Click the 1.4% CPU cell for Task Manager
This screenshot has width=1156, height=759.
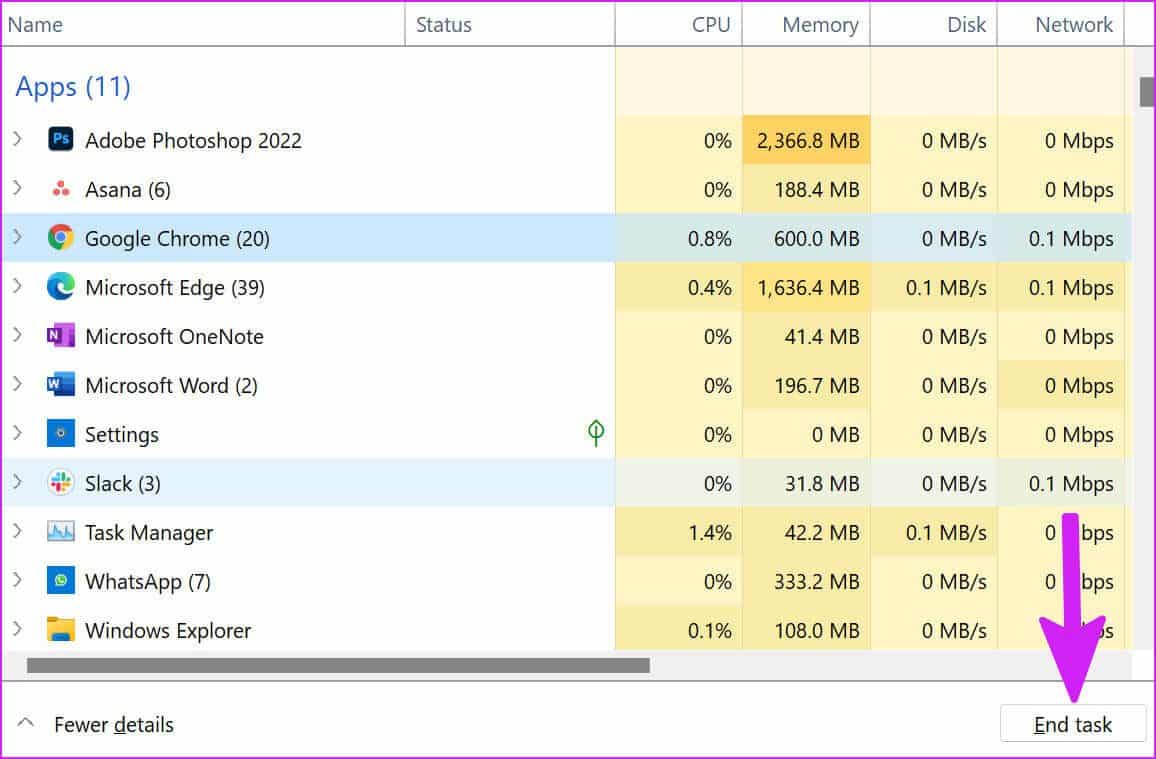[678, 532]
